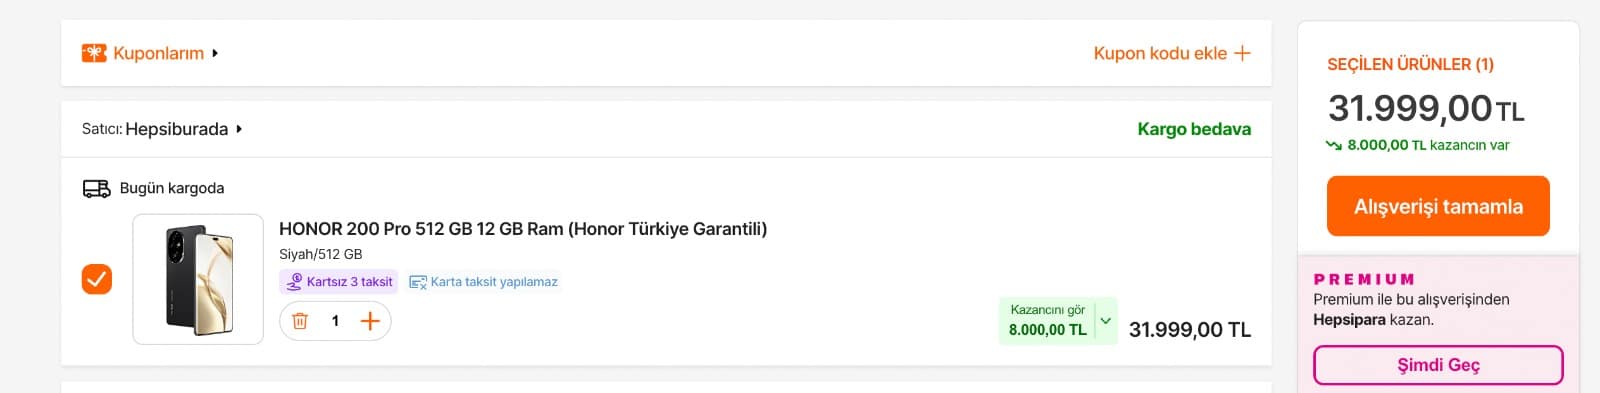This screenshot has height=393, width=1600.
Task: Click the delivery truck icon beside Bugün kargoda
Action: point(97,188)
